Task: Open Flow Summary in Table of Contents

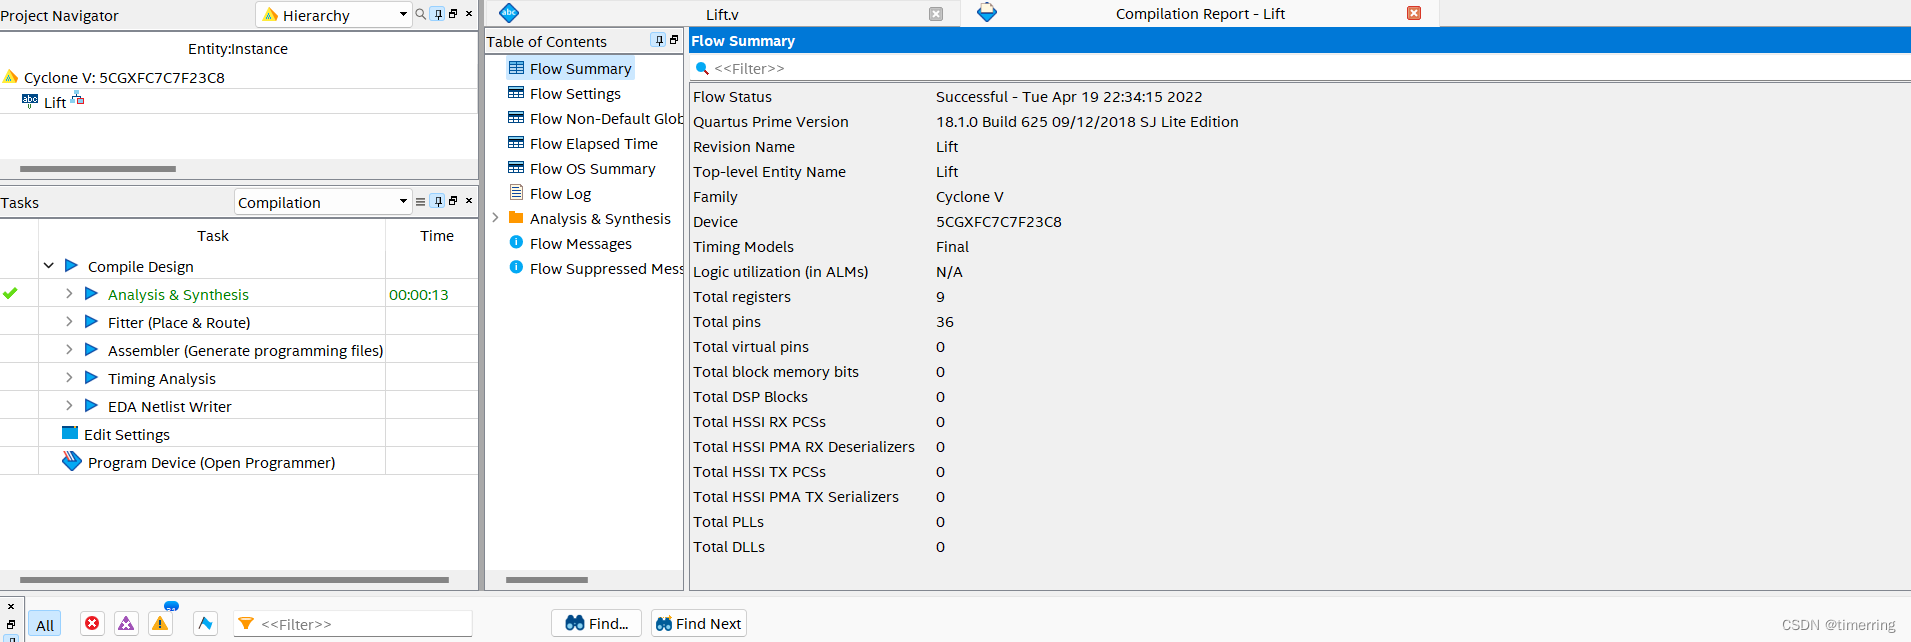Action: (580, 69)
